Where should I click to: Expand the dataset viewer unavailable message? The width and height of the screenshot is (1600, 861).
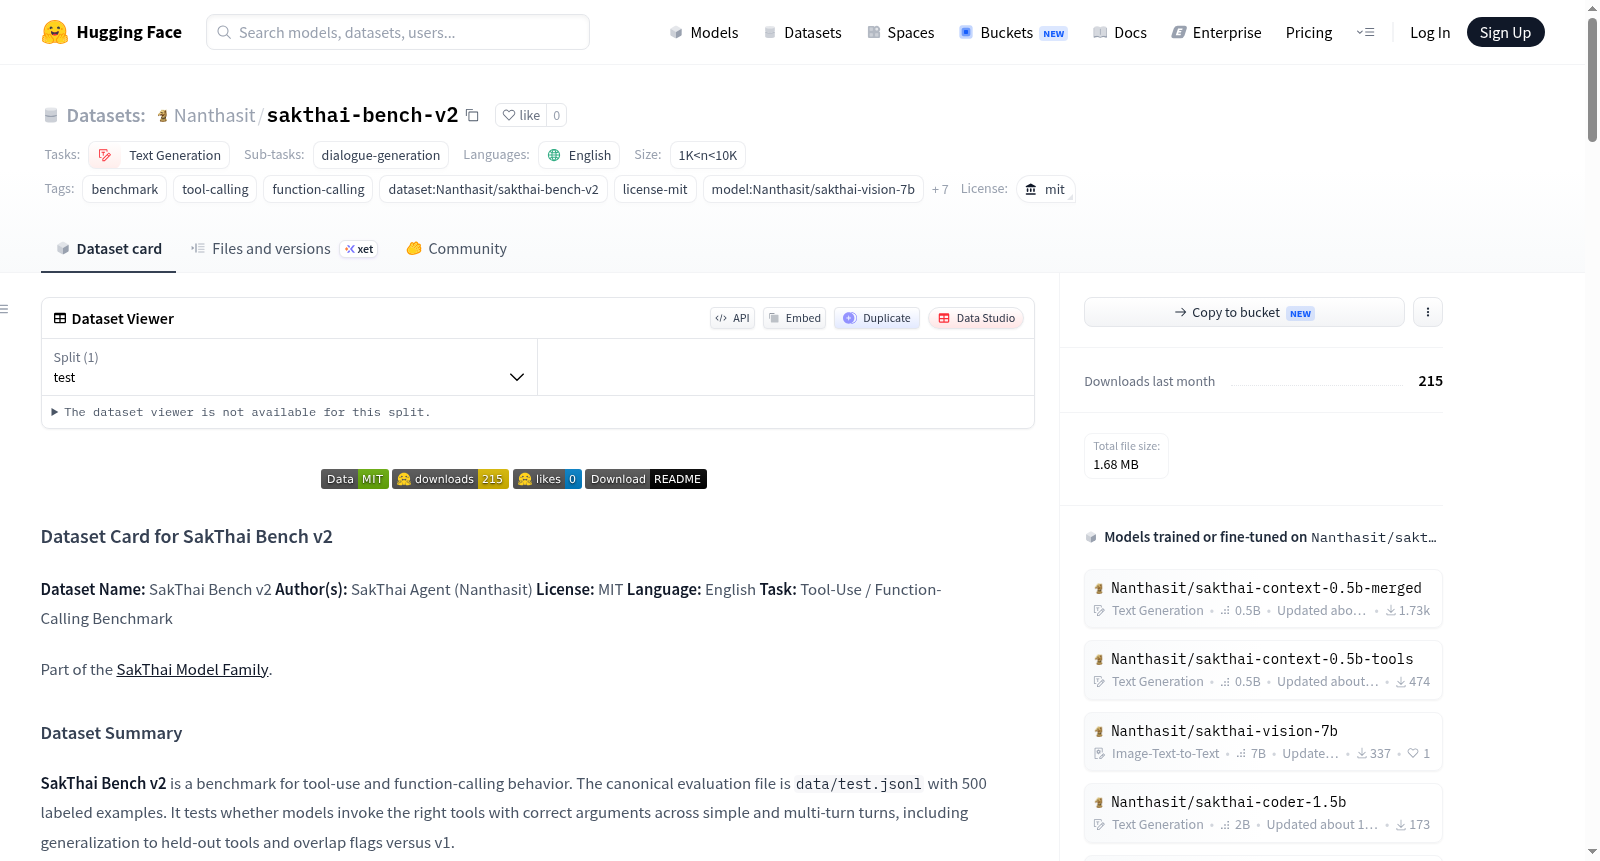(240, 412)
